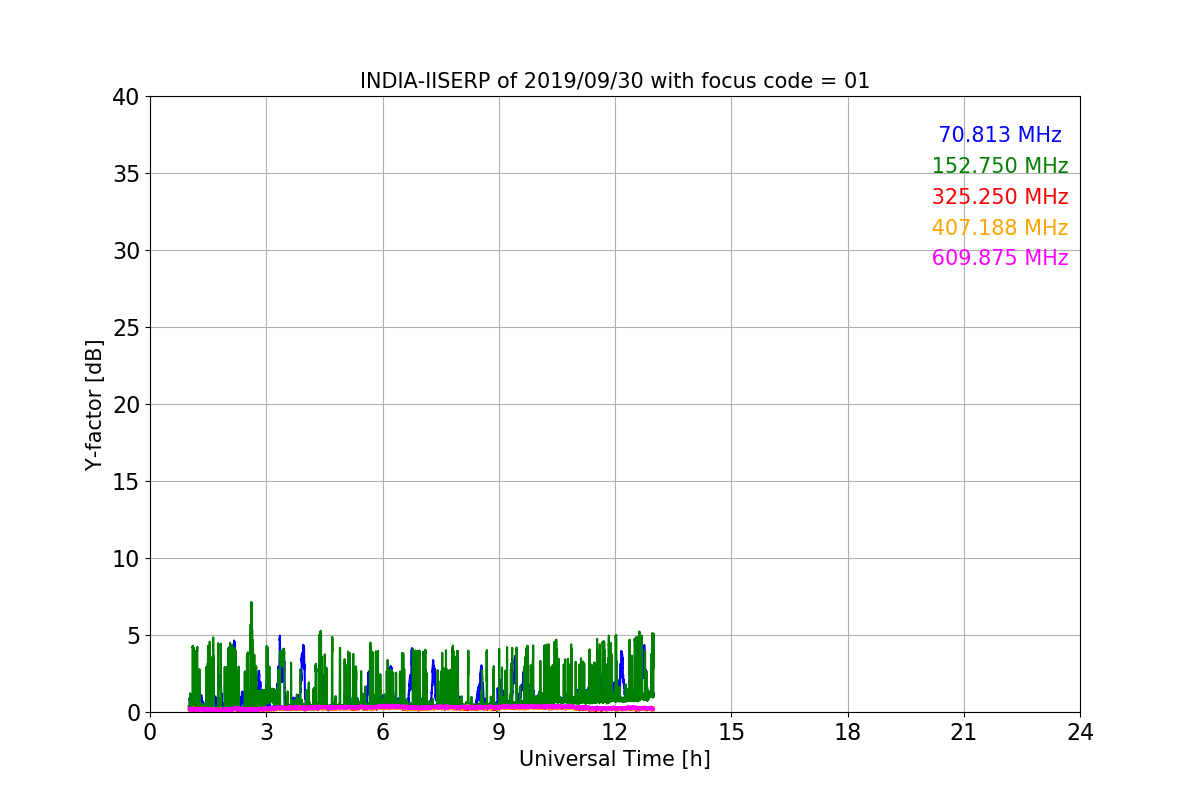Select the 70.813 MHz legend label
This screenshot has width=1200, height=800.
point(1000,135)
